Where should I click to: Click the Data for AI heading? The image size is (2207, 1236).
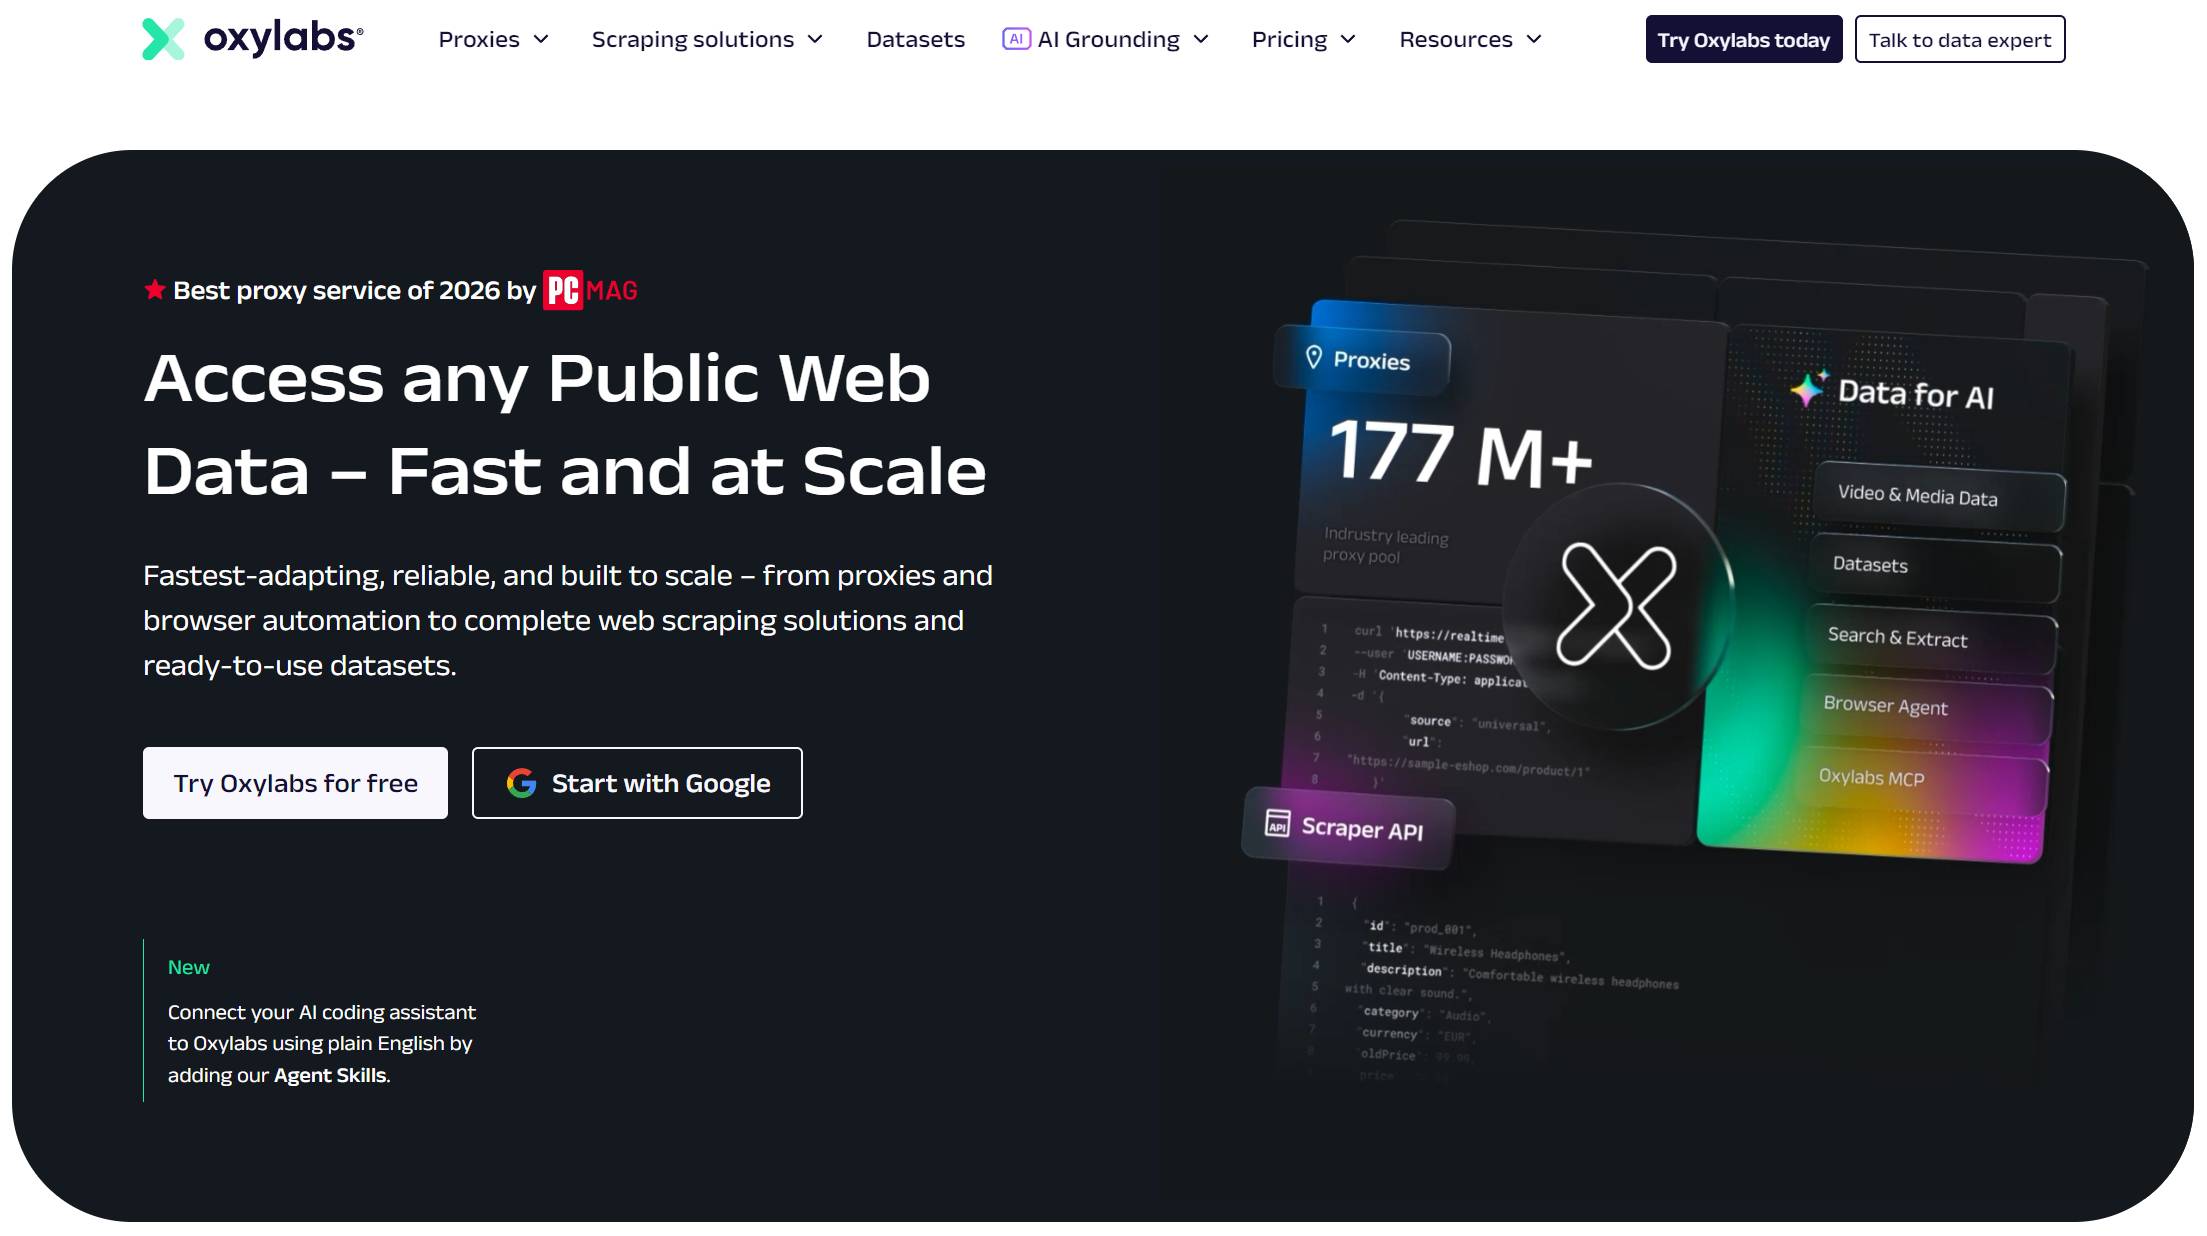[1916, 394]
